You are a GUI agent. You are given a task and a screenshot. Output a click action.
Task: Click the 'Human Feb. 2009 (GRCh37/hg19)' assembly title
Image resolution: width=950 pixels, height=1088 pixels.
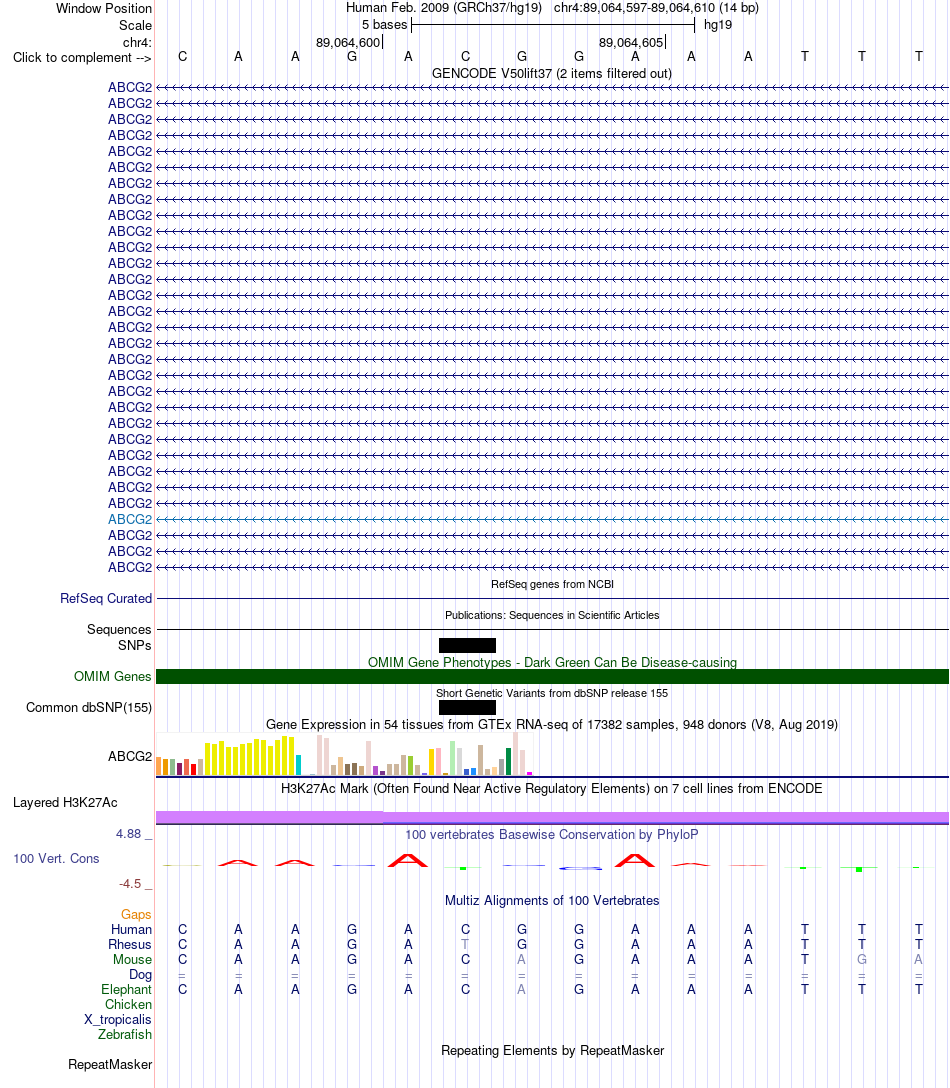[443, 8]
